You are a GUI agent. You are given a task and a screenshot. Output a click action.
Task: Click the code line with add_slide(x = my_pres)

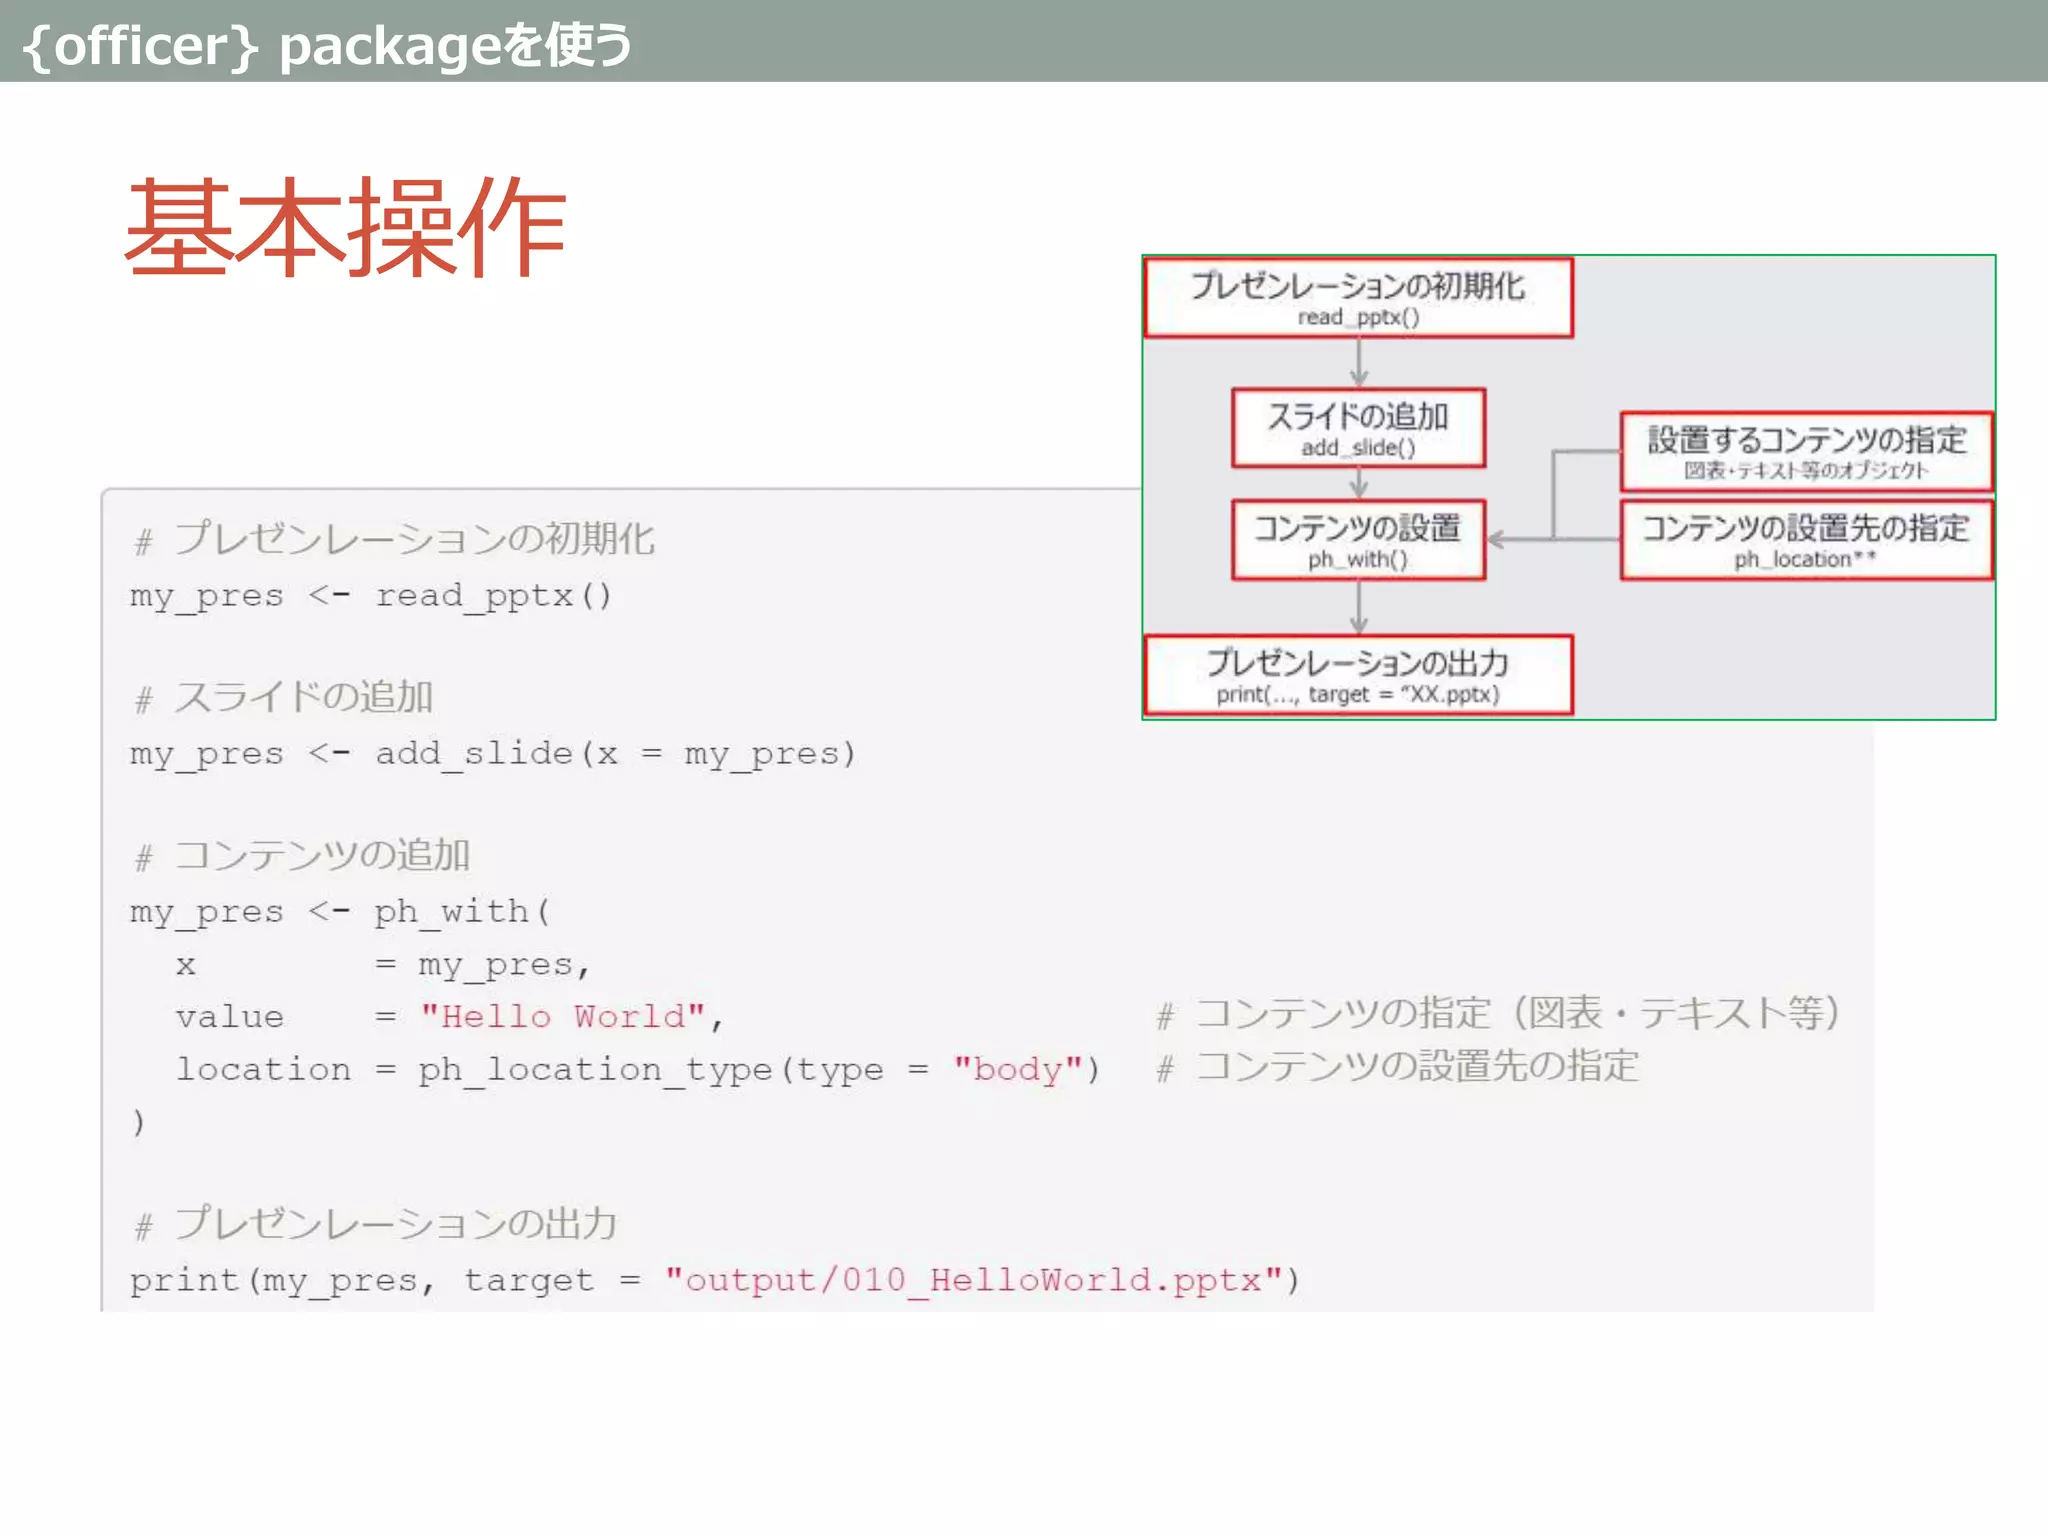(x=492, y=754)
